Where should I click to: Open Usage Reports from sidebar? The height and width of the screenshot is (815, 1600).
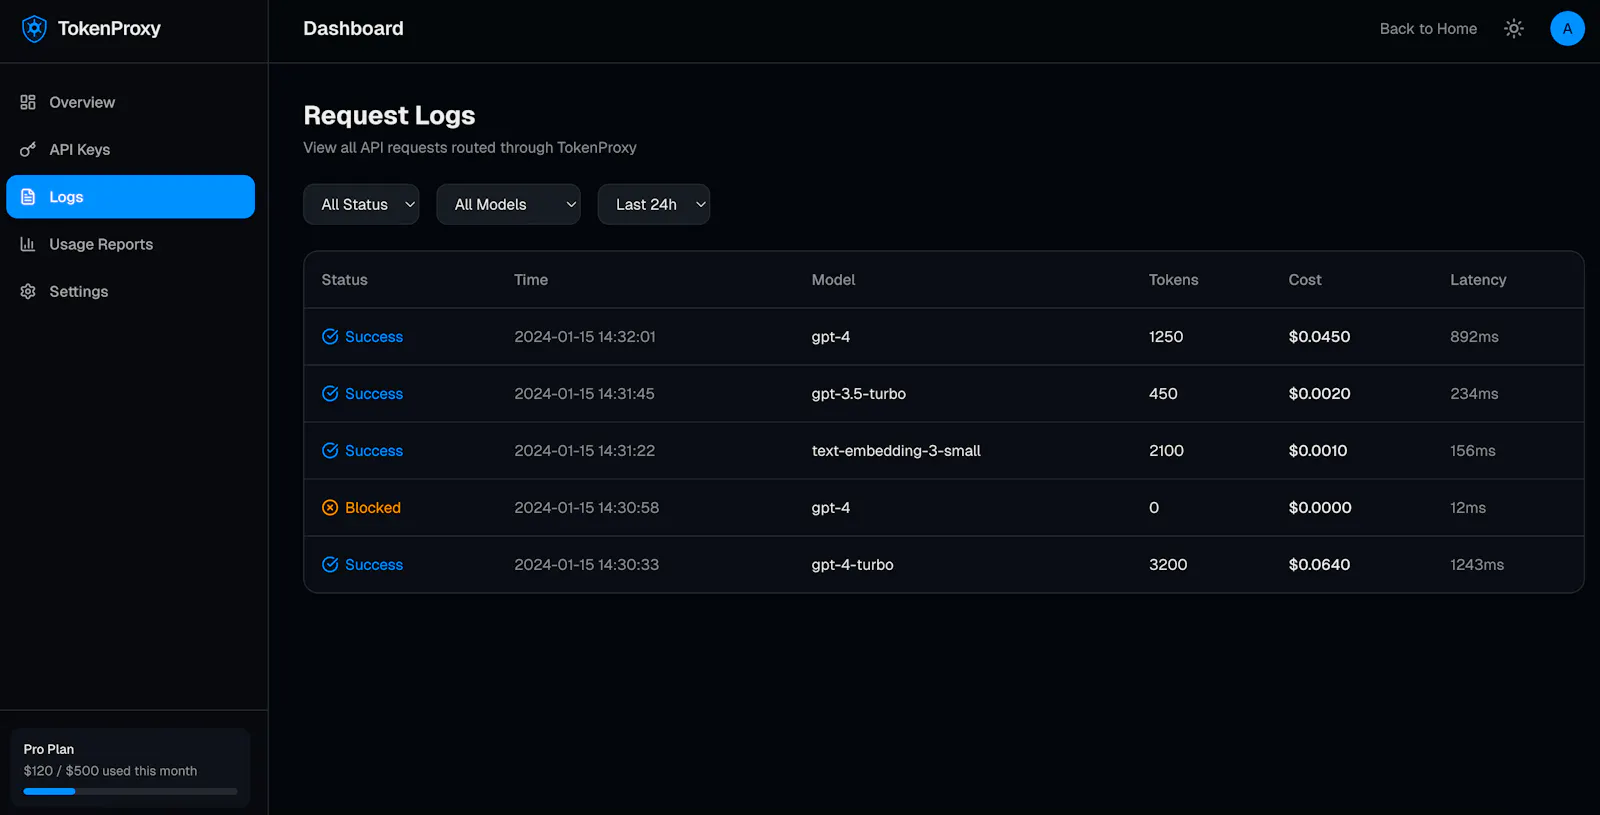[x=130, y=244]
